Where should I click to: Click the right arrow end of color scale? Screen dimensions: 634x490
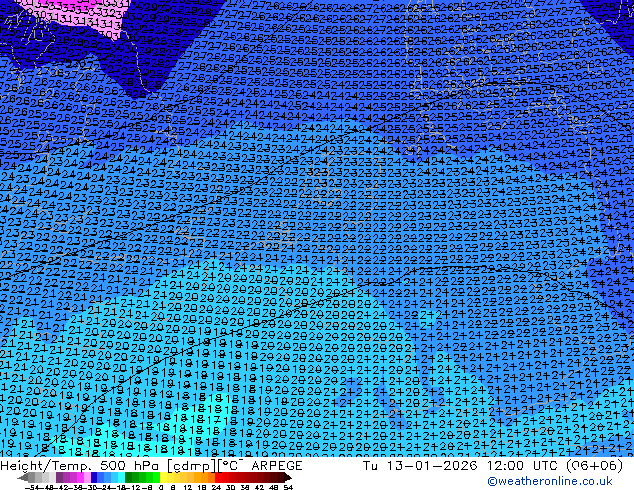pyautogui.click(x=288, y=477)
